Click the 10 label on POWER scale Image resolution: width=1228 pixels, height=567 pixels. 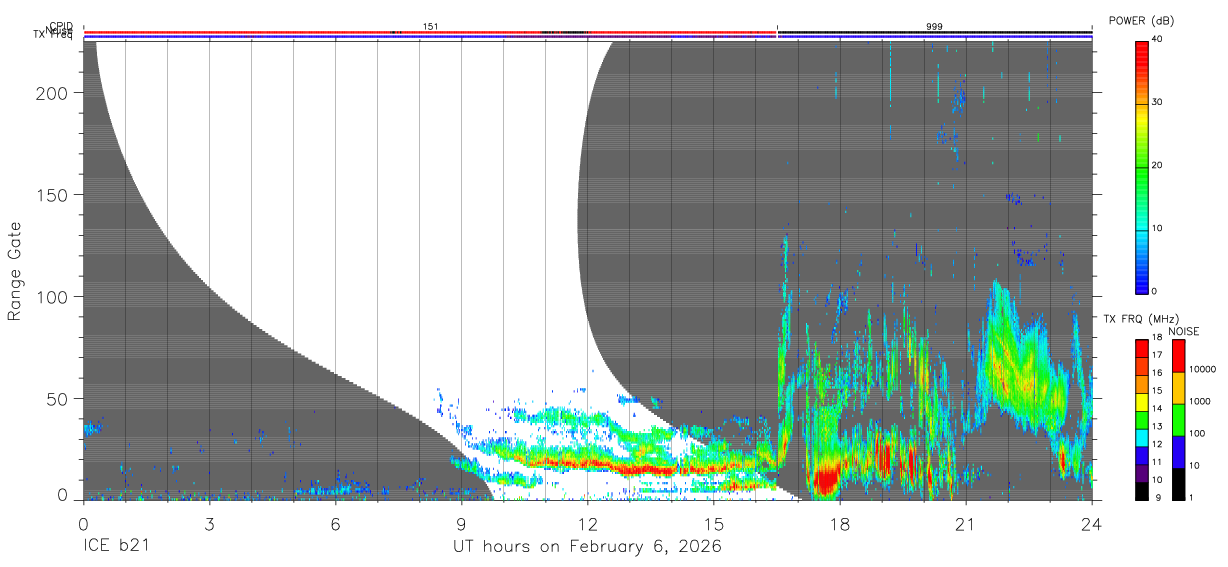pyautogui.click(x=1157, y=229)
